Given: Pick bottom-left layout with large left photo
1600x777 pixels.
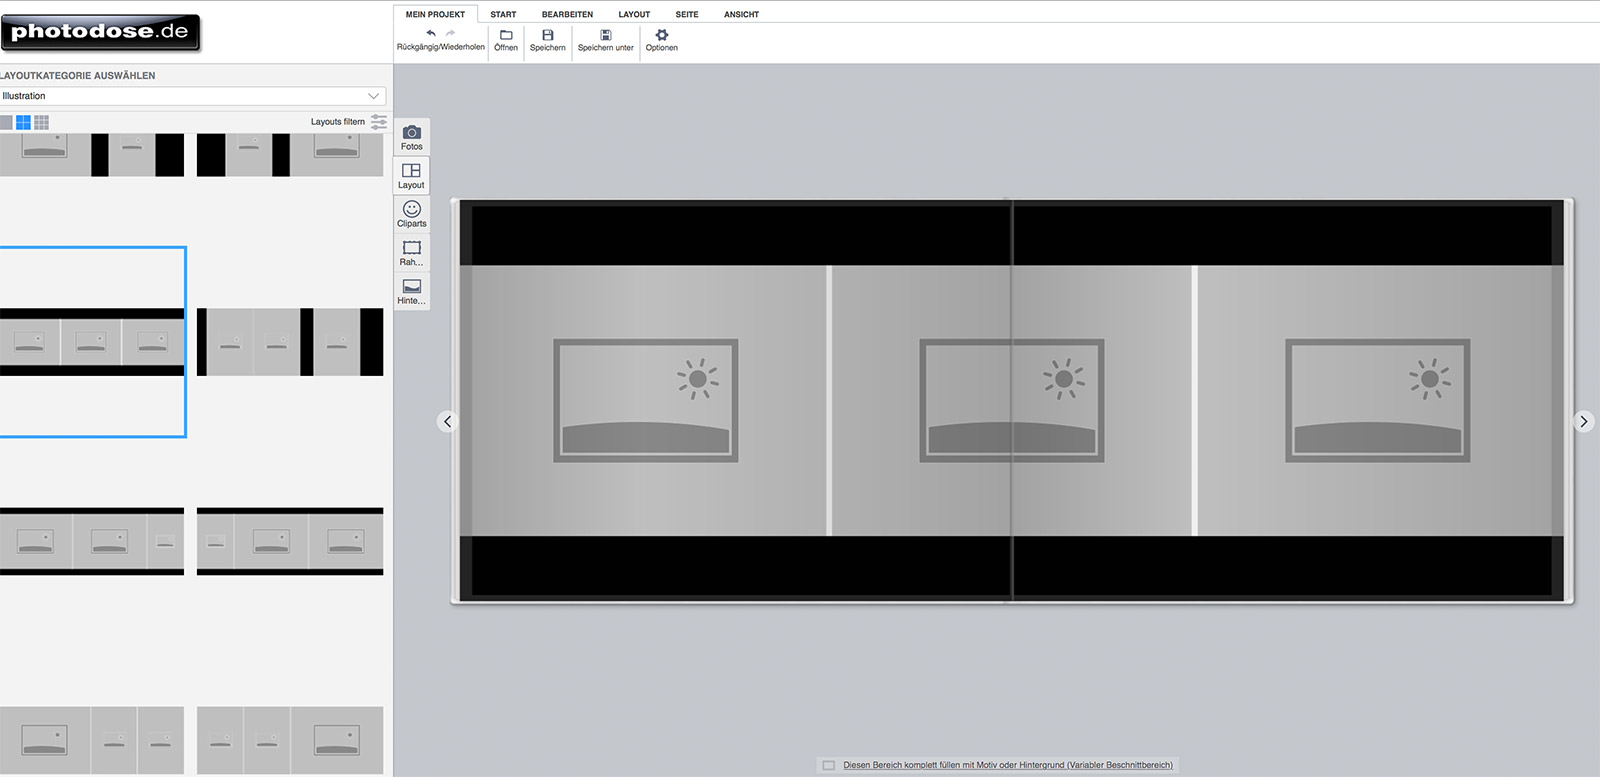Looking at the screenshot, I should pyautogui.click(x=92, y=740).
